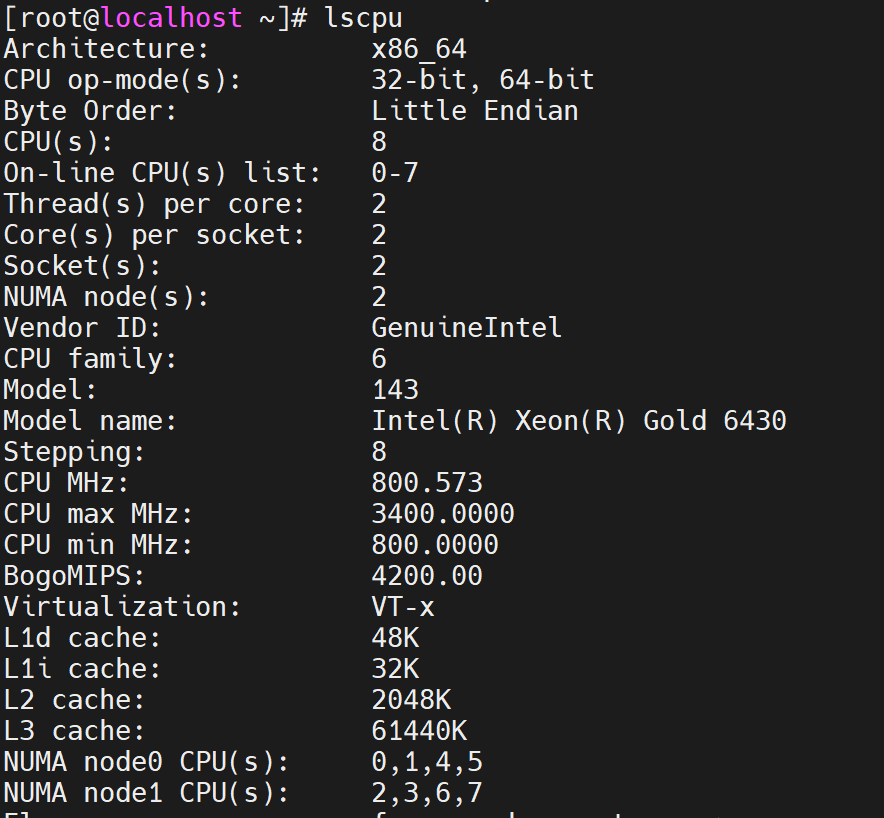
Task: Click the L3 cache value 61440K
Action: [419, 731]
